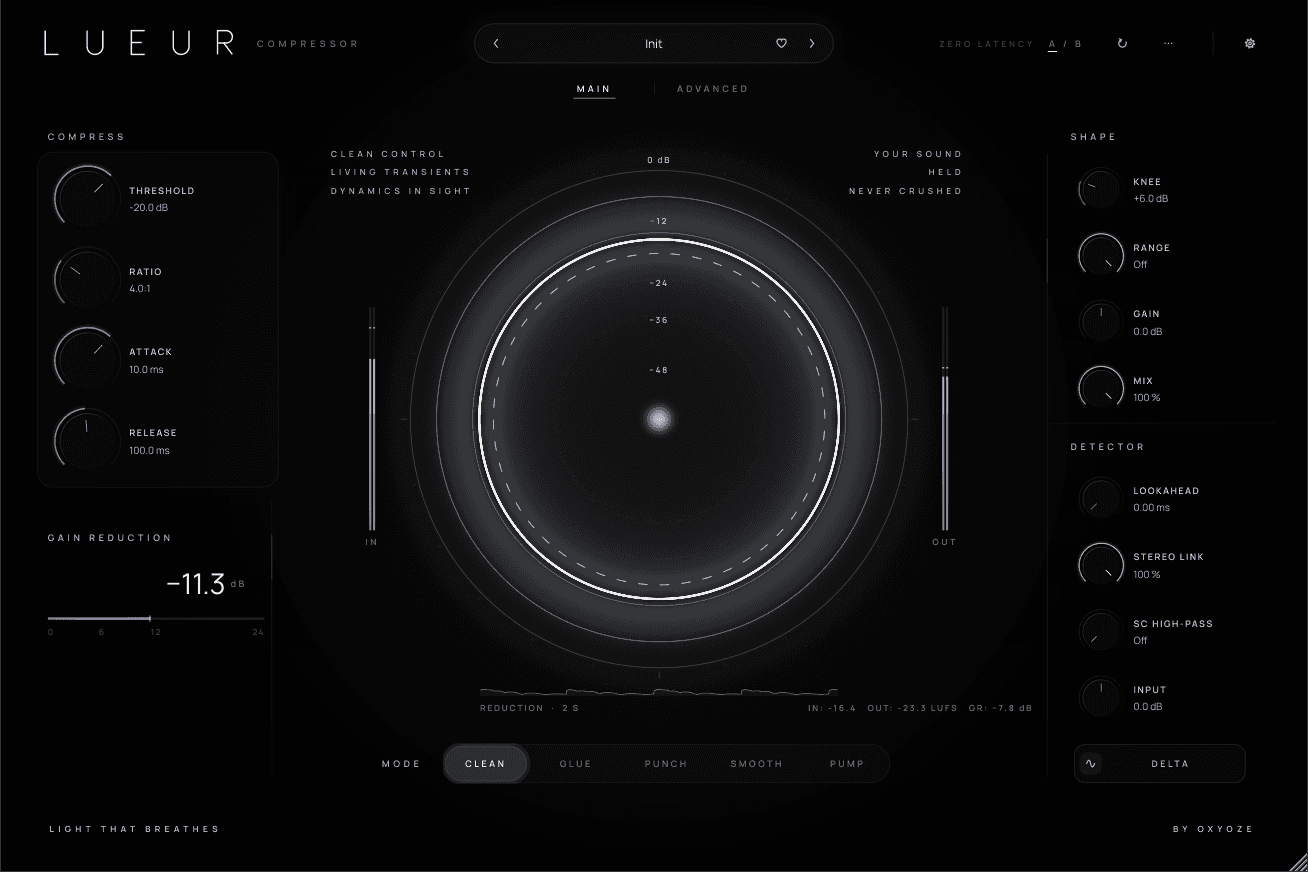Click the gain reduction meter bar
This screenshot has width=1308, height=872.
coord(156,619)
